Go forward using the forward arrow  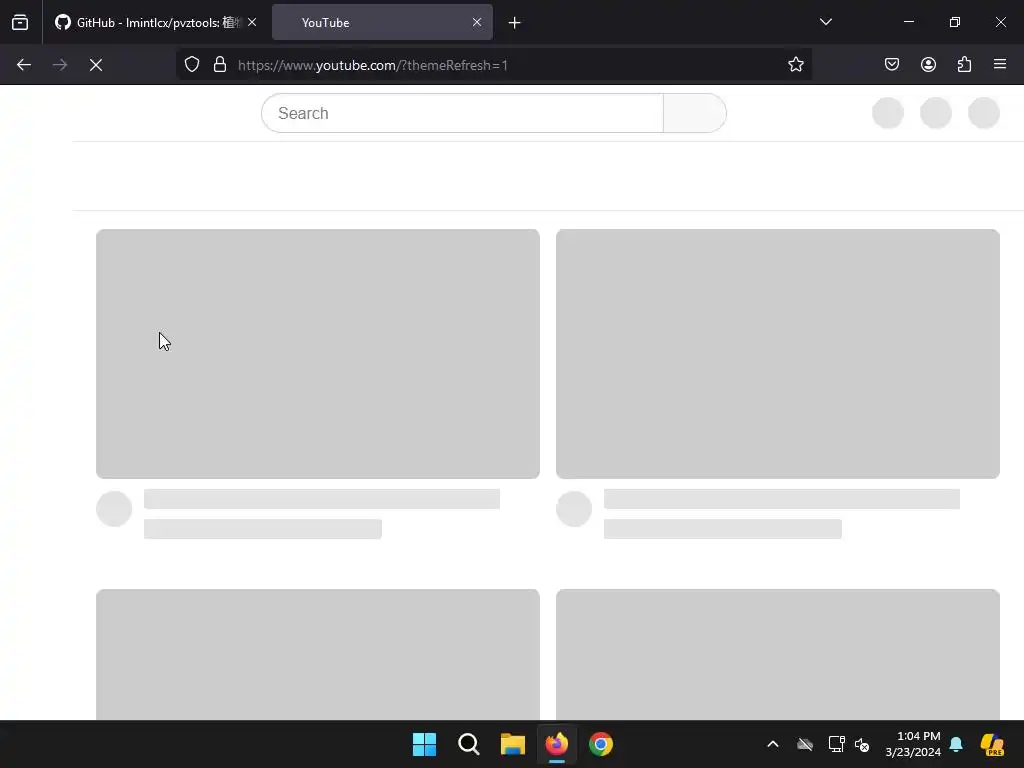point(60,65)
